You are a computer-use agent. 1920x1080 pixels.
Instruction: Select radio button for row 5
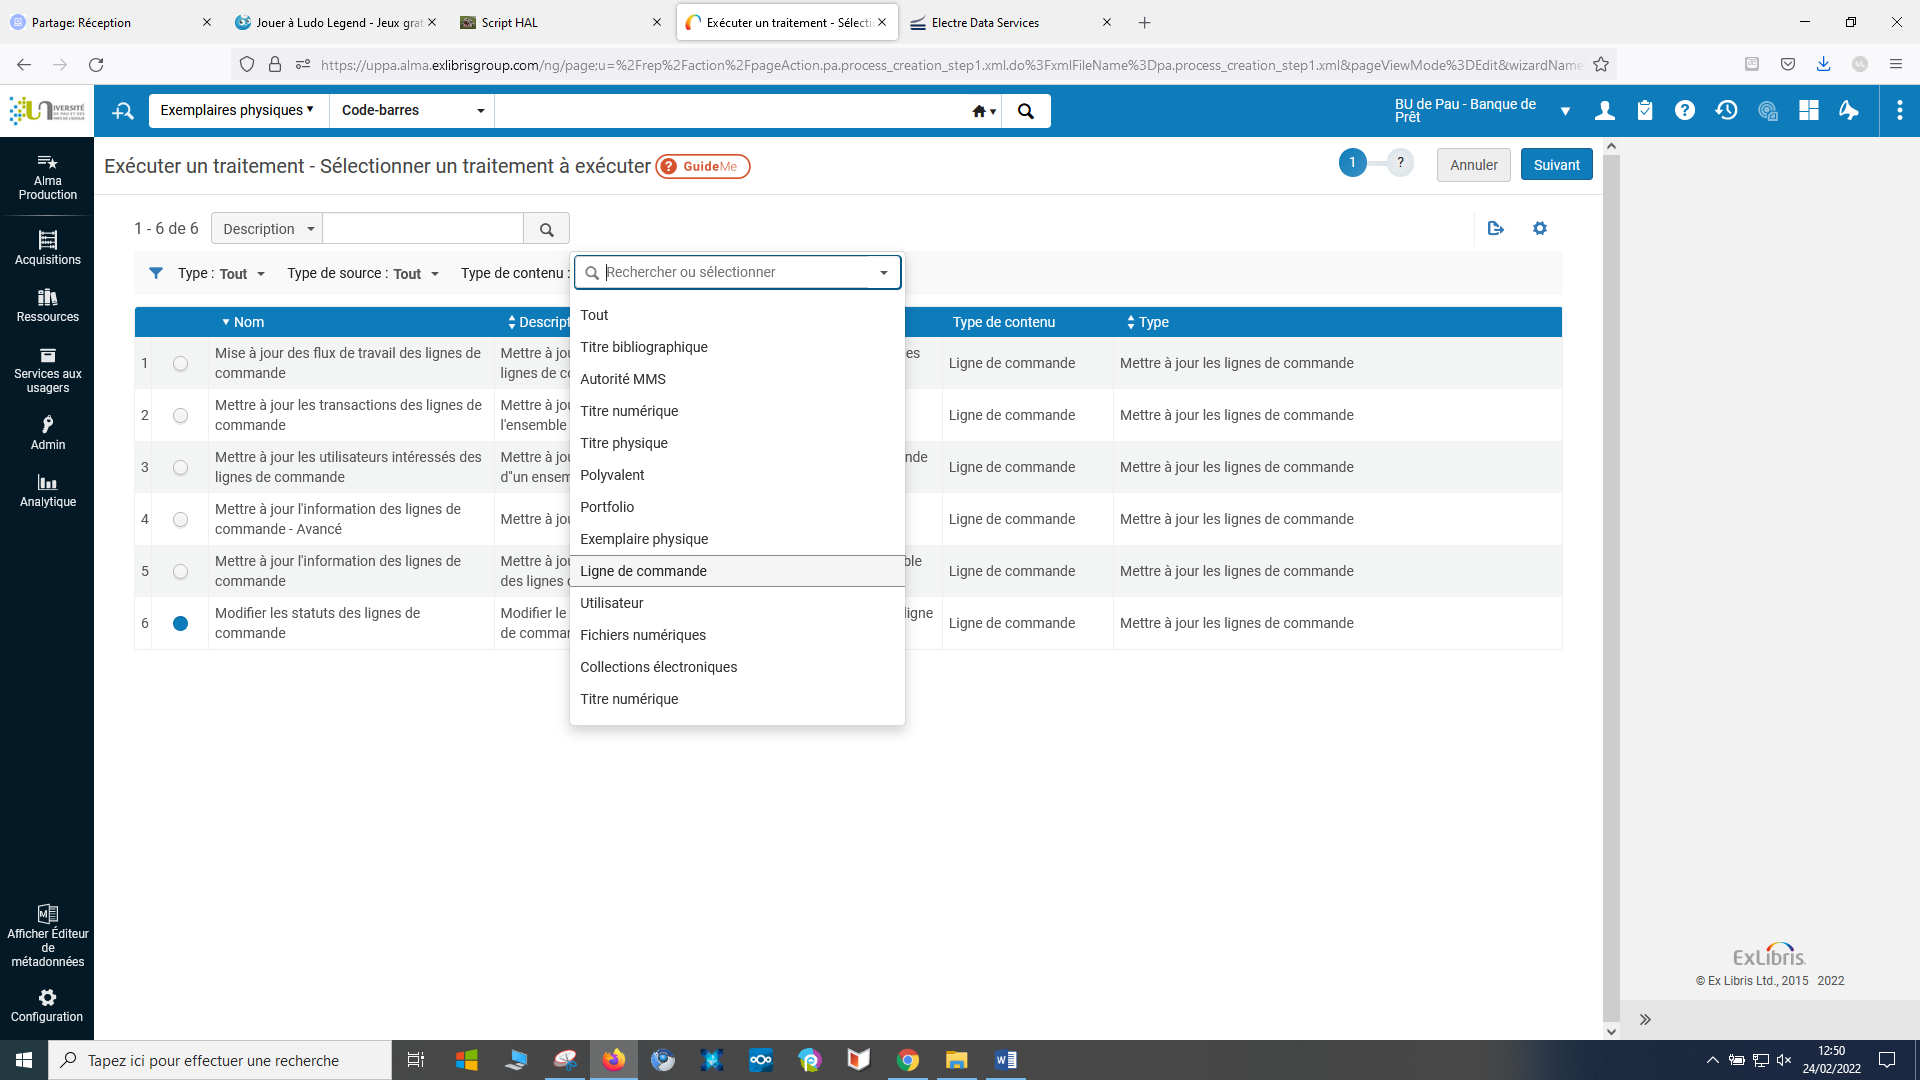[180, 572]
